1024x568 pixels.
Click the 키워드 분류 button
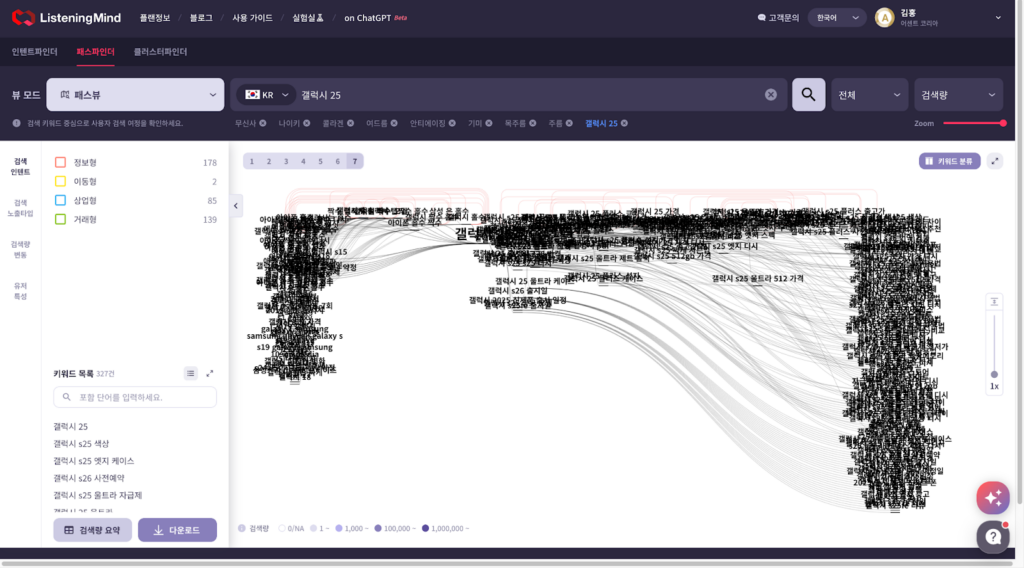pyautogui.click(x=949, y=161)
